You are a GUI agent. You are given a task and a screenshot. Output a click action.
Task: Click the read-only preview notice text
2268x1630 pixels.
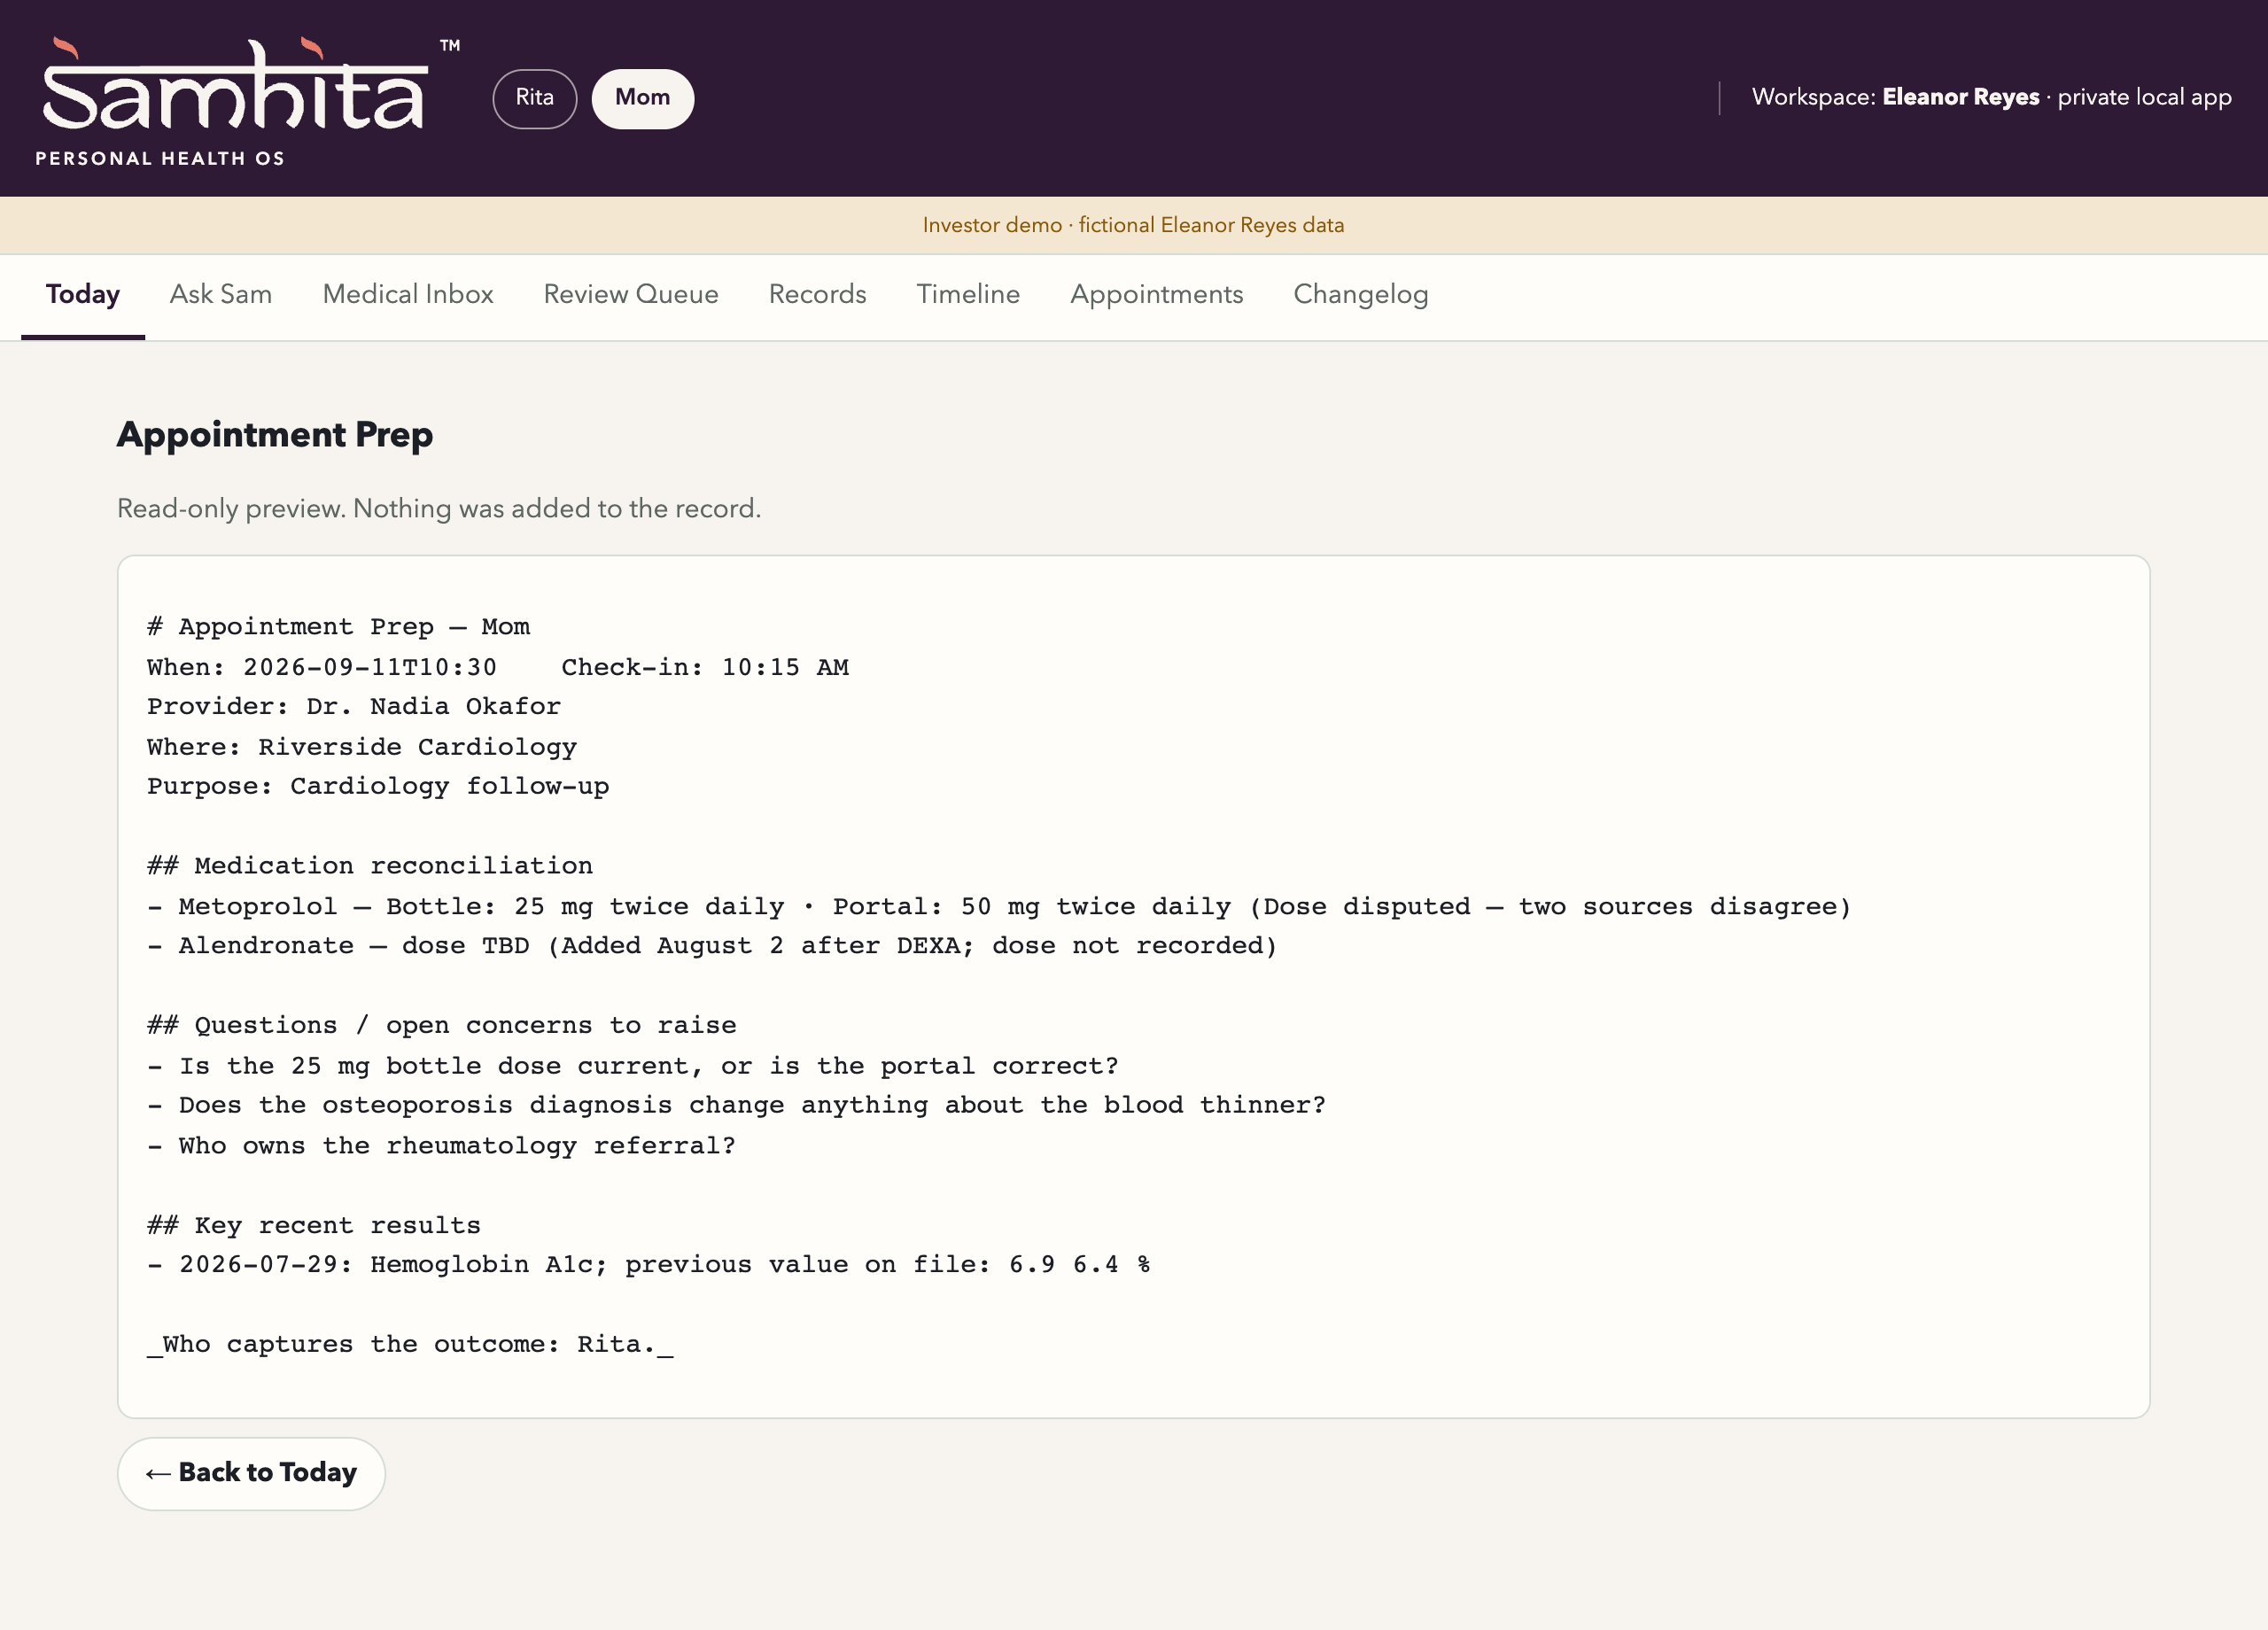(x=439, y=509)
